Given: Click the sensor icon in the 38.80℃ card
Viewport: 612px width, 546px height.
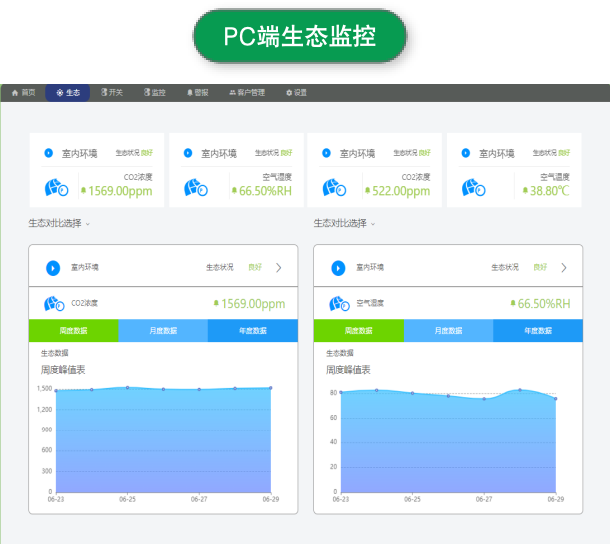Looking at the screenshot, I should [x=474, y=188].
